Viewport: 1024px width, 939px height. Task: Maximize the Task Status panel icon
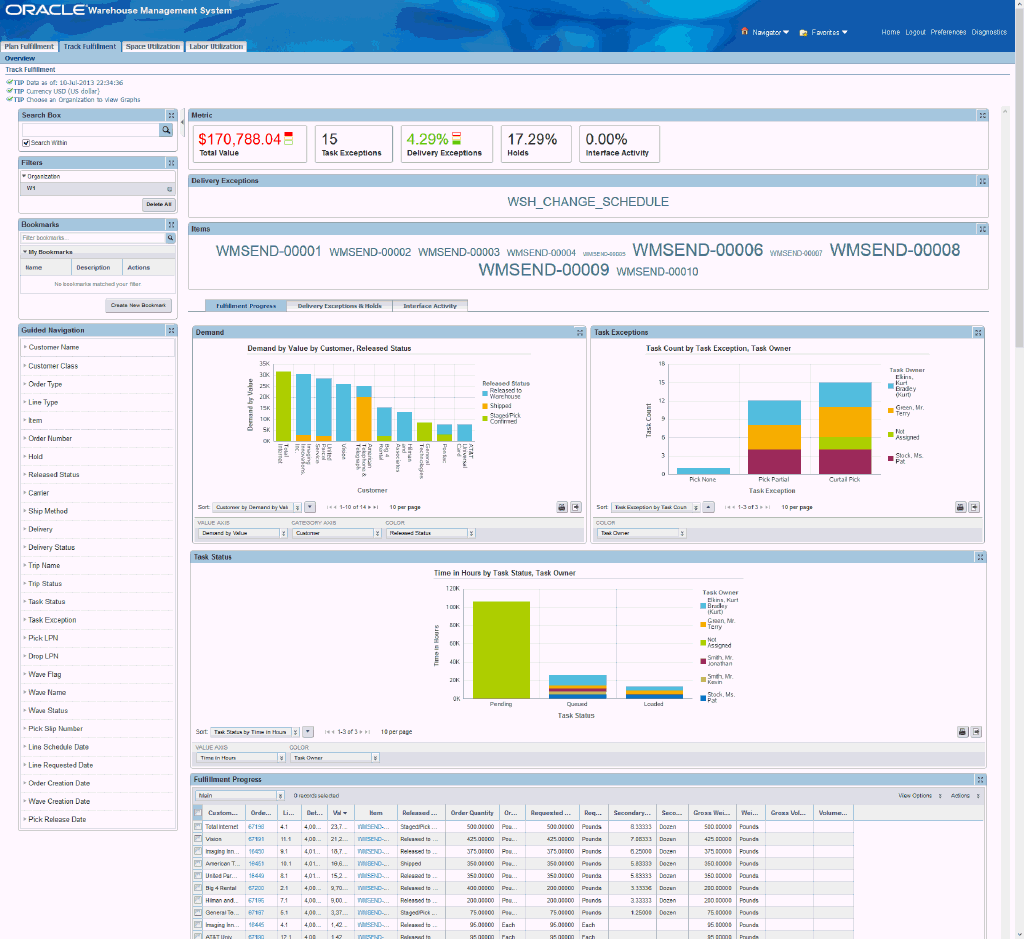[x=980, y=557]
